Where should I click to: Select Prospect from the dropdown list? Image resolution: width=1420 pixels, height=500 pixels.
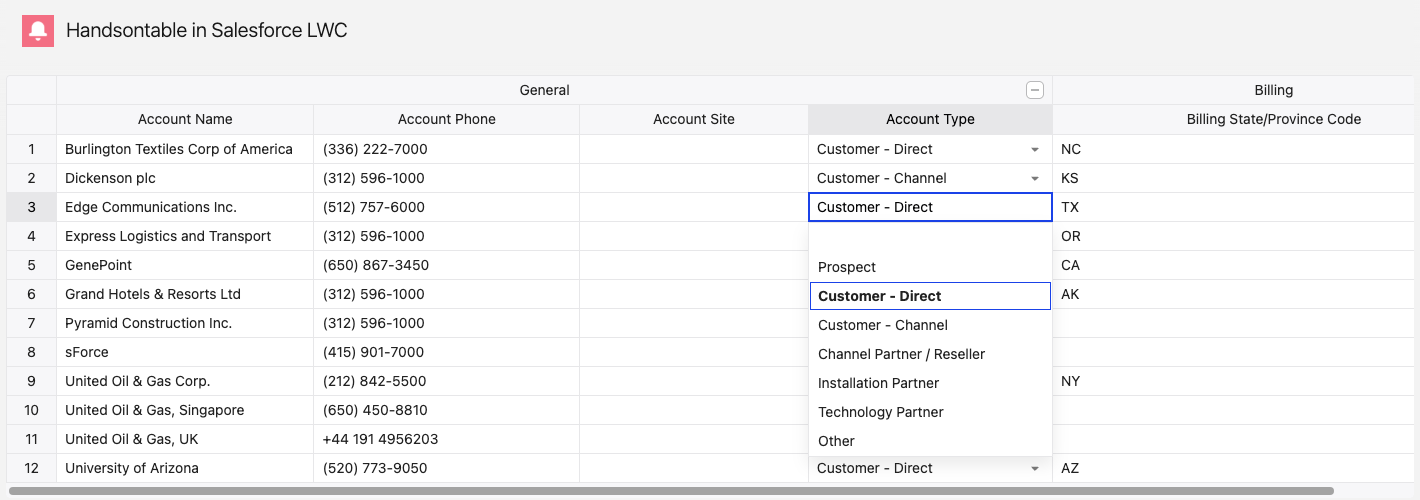click(x=930, y=267)
